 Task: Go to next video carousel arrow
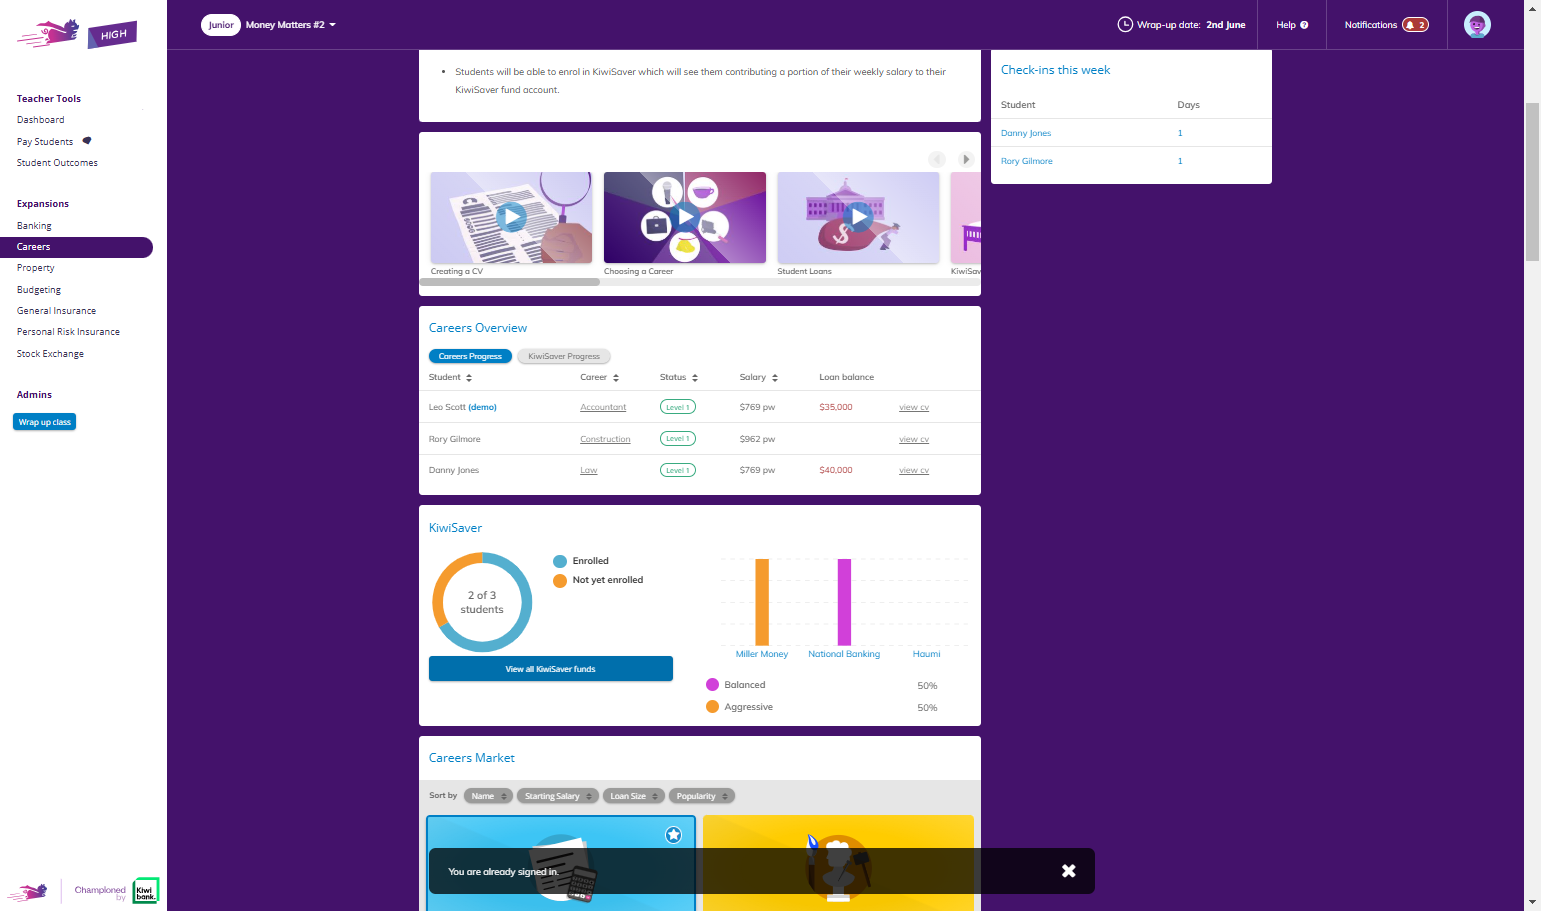pos(966,159)
